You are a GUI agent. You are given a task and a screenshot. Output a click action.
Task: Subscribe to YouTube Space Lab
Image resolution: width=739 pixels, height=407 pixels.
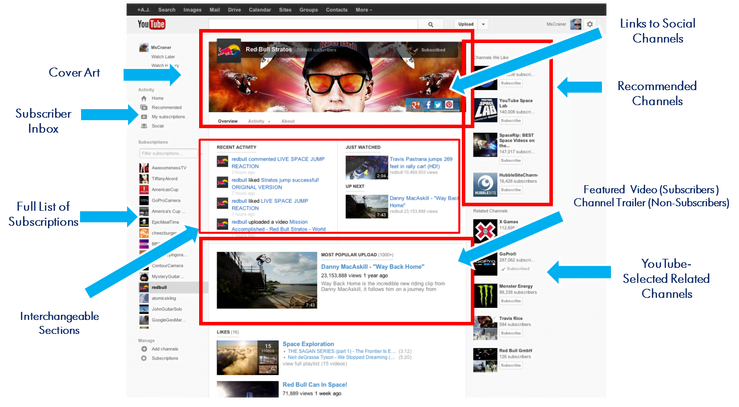click(511, 121)
